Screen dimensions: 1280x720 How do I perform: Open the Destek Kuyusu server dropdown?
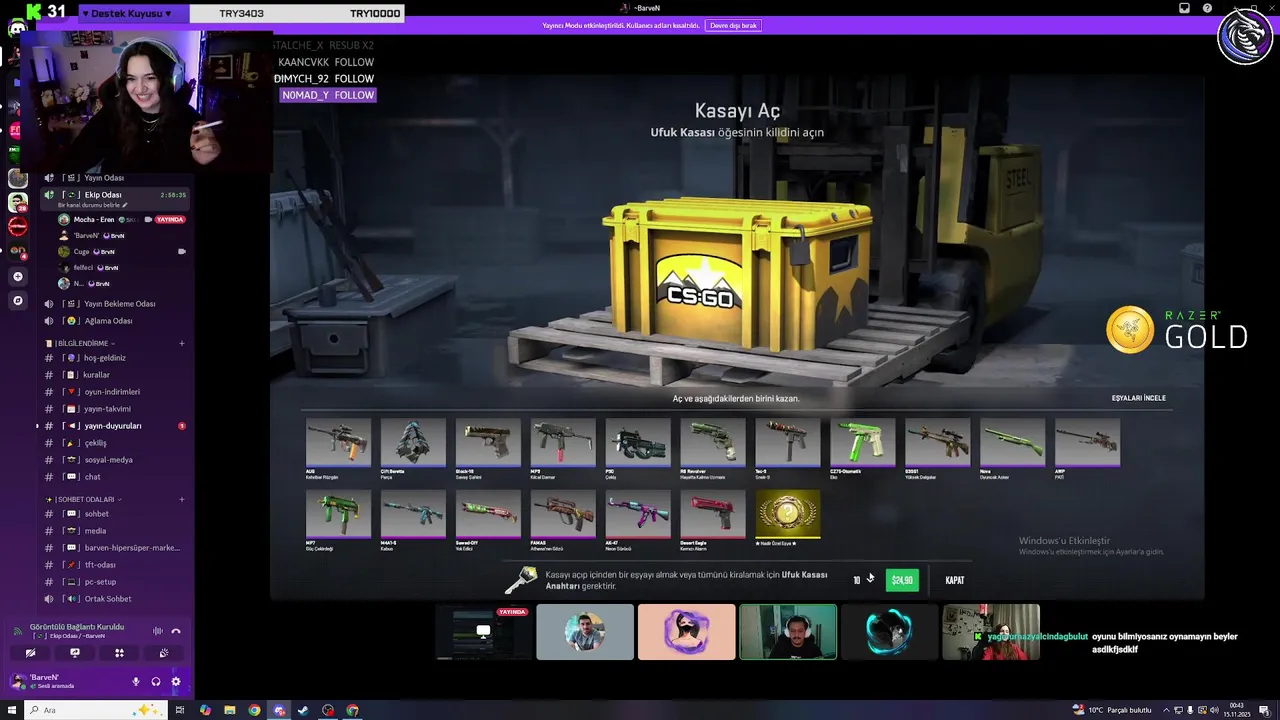132,14
